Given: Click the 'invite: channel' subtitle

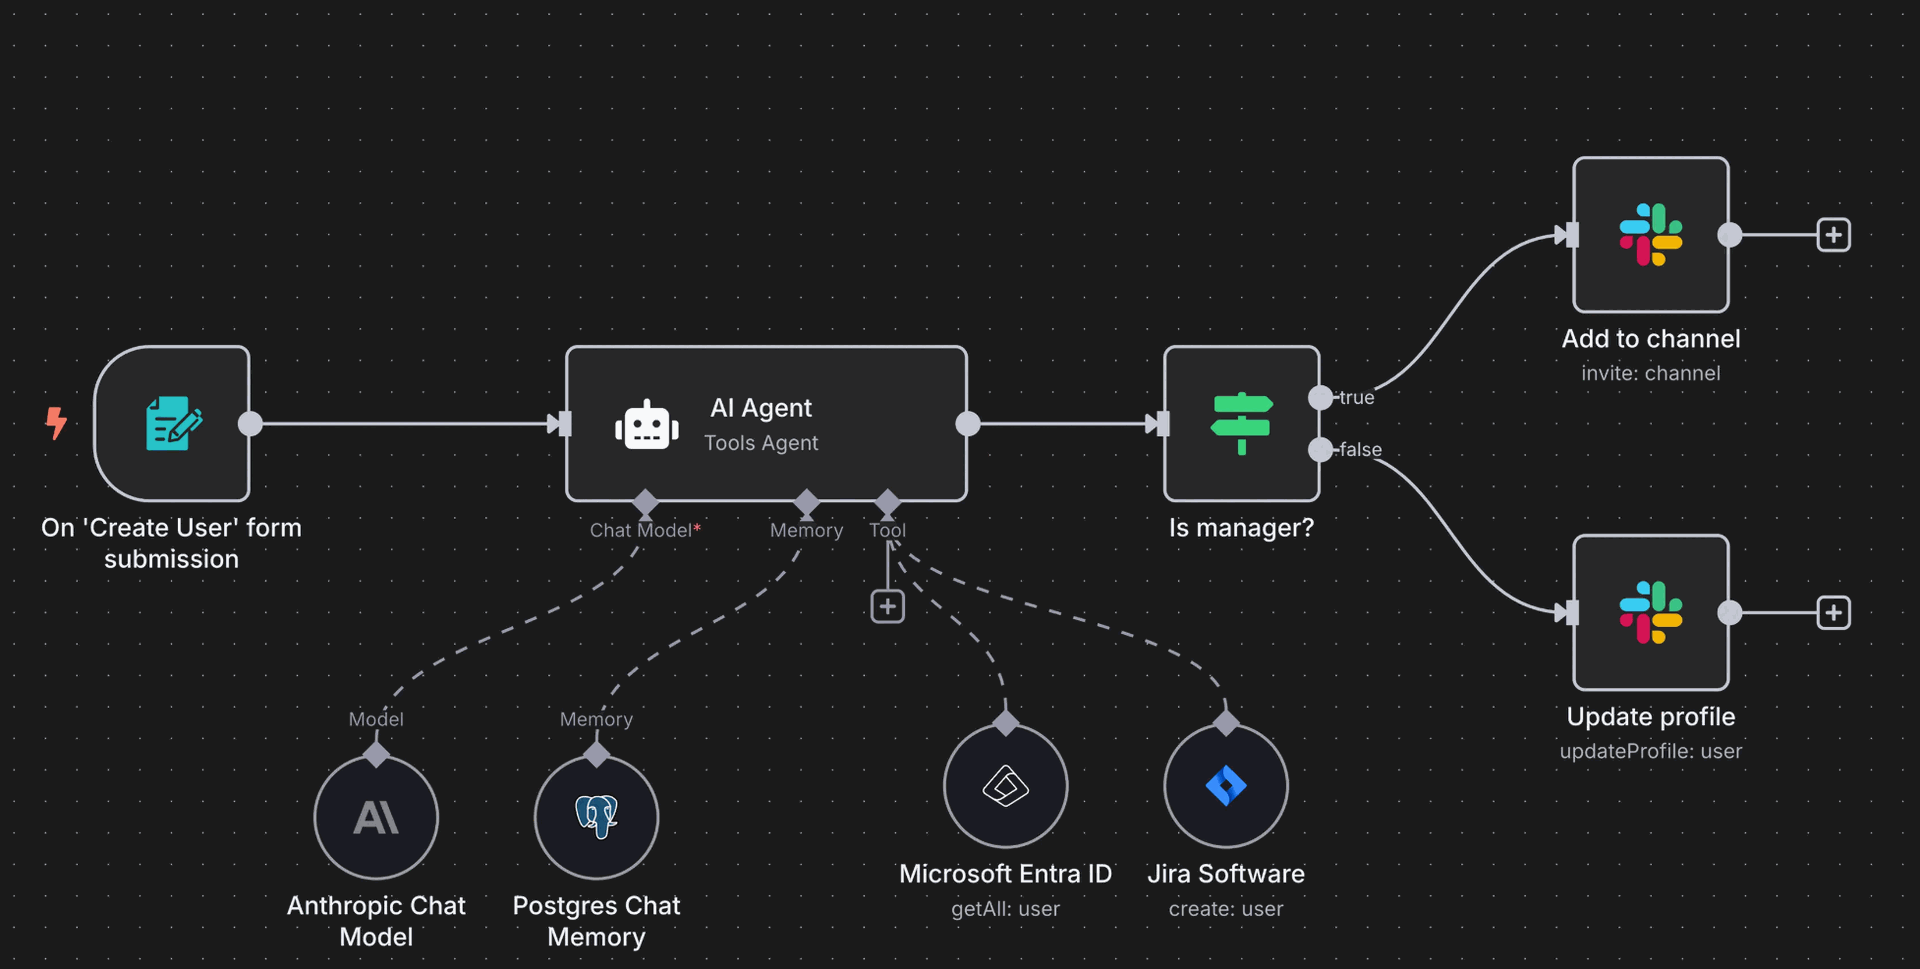Looking at the screenshot, I should (1651, 373).
